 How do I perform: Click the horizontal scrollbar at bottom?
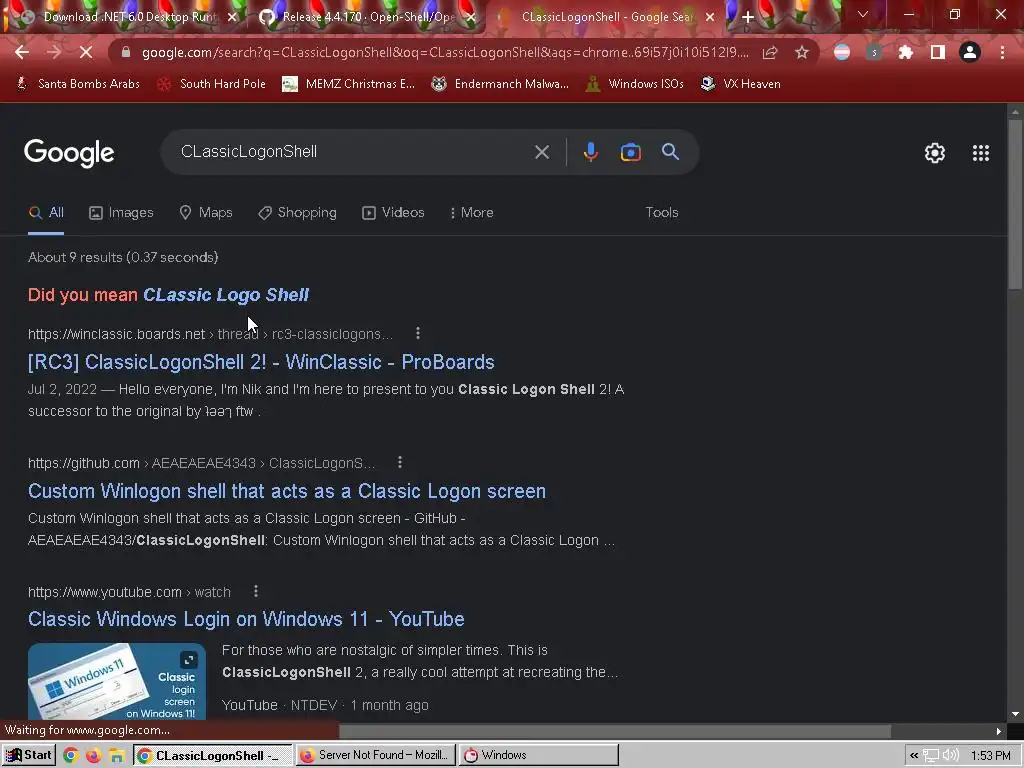pos(614,731)
